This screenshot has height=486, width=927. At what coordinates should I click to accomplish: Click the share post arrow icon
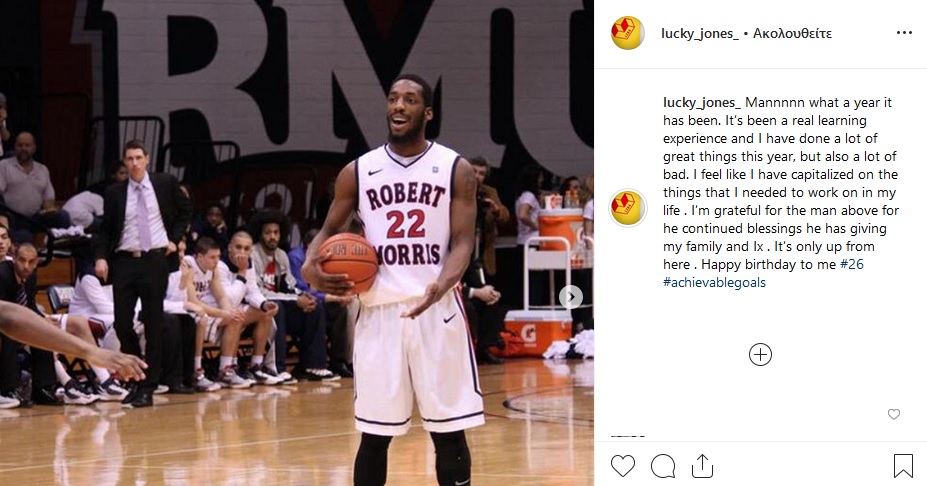(x=702, y=466)
